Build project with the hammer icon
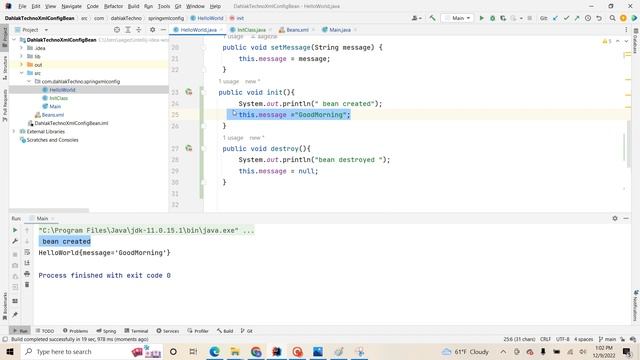 coord(433,18)
